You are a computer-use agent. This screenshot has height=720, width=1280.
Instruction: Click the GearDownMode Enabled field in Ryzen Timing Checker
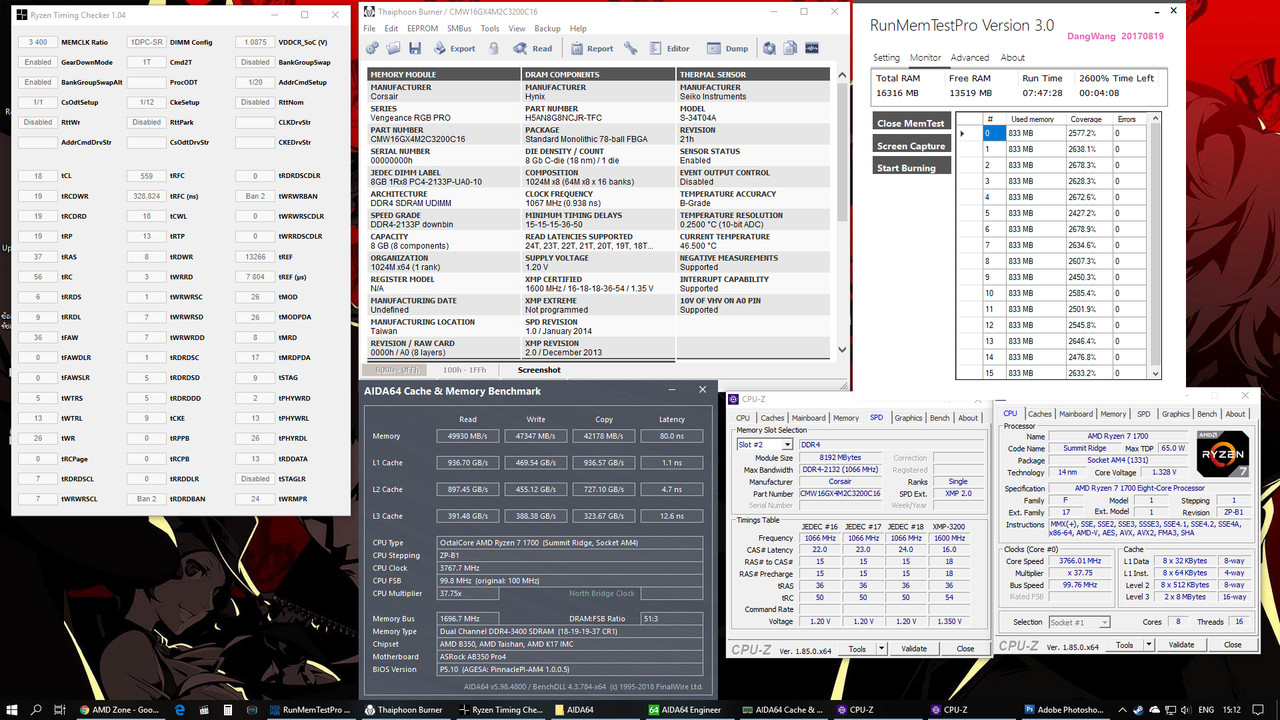tap(38, 62)
